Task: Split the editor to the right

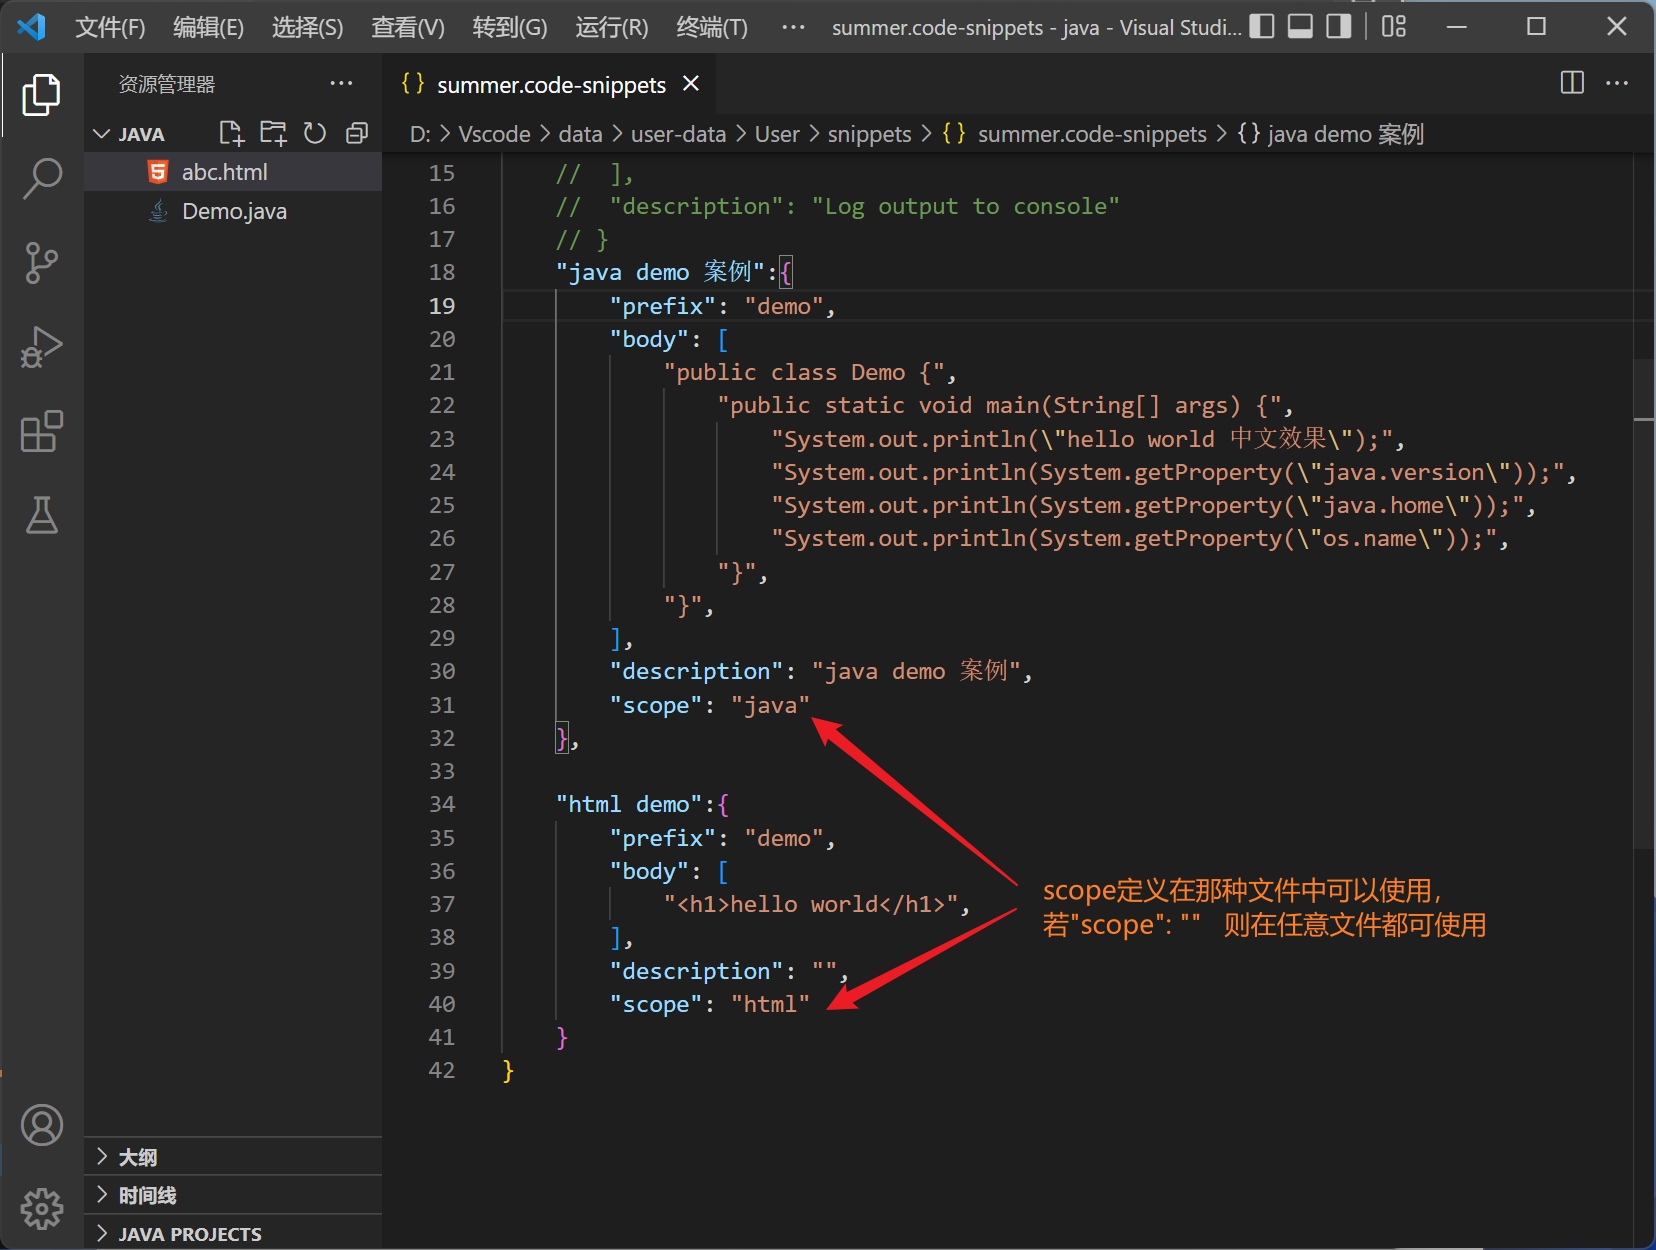Action: click(x=1572, y=83)
